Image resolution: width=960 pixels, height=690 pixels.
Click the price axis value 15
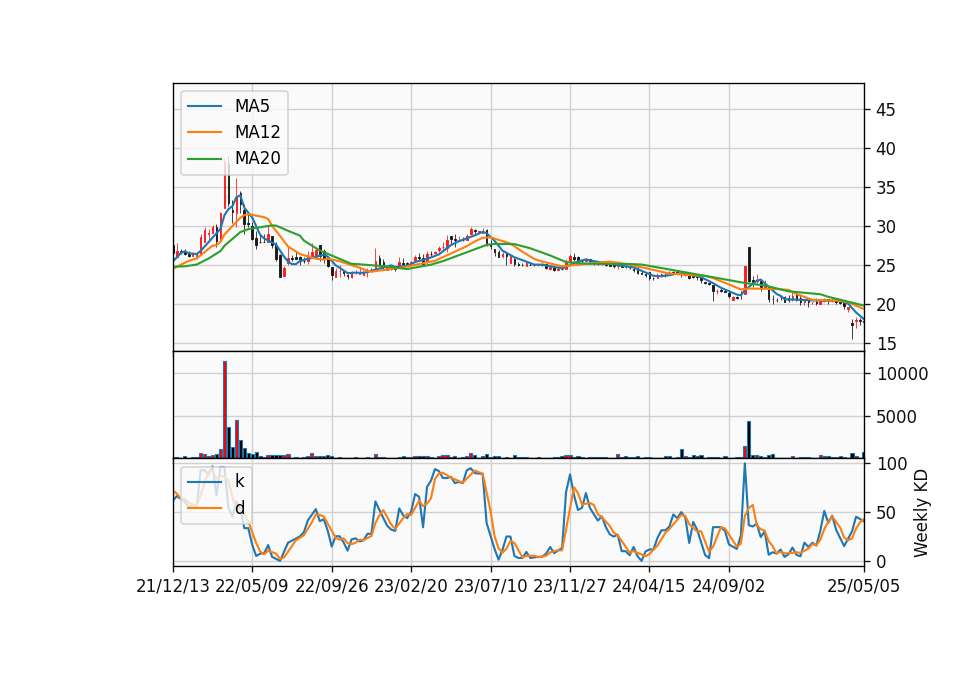[886, 344]
